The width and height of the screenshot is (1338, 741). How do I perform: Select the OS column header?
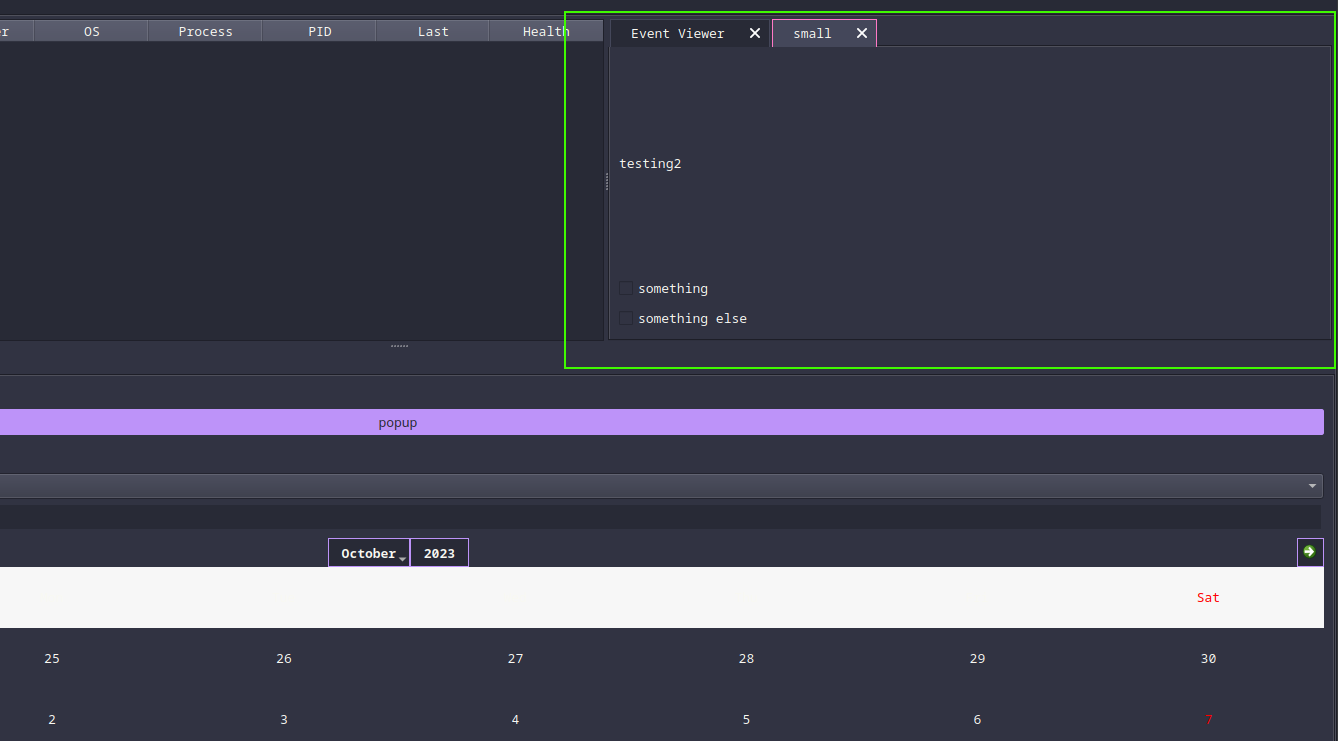[91, 32]
